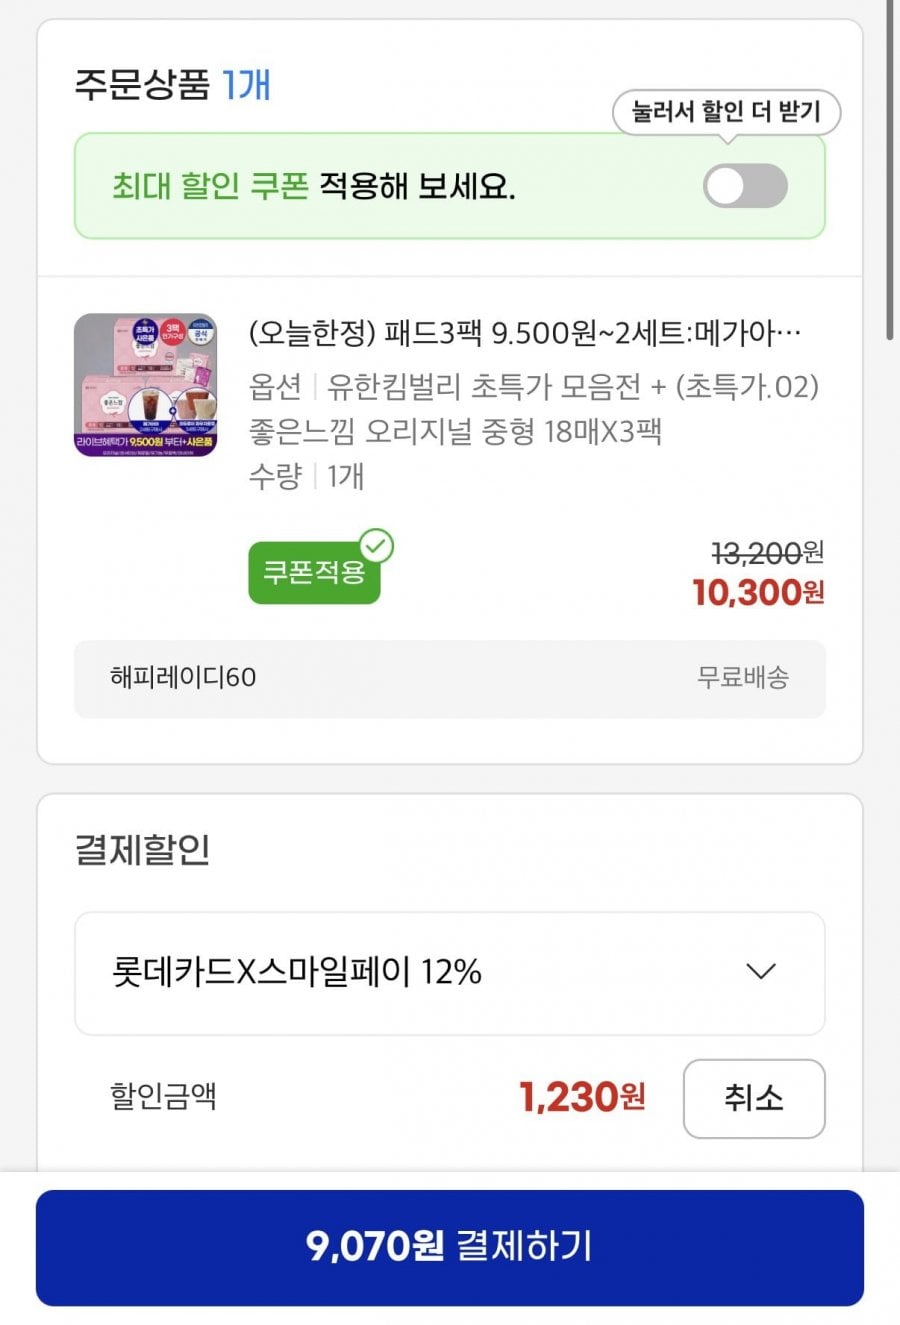Image resolution: width=900 pixels, height=1325 pixels.
Task: Click the chevron arrow in the payment discount selector
Action: point(761,972)
